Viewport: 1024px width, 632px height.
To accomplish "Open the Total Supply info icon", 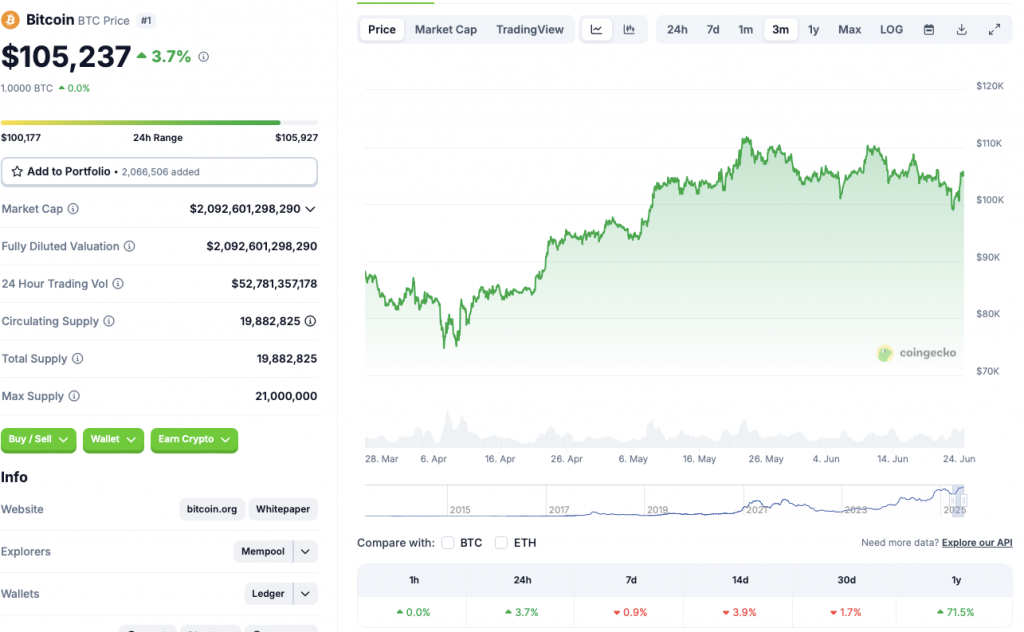I will [77, 358].
